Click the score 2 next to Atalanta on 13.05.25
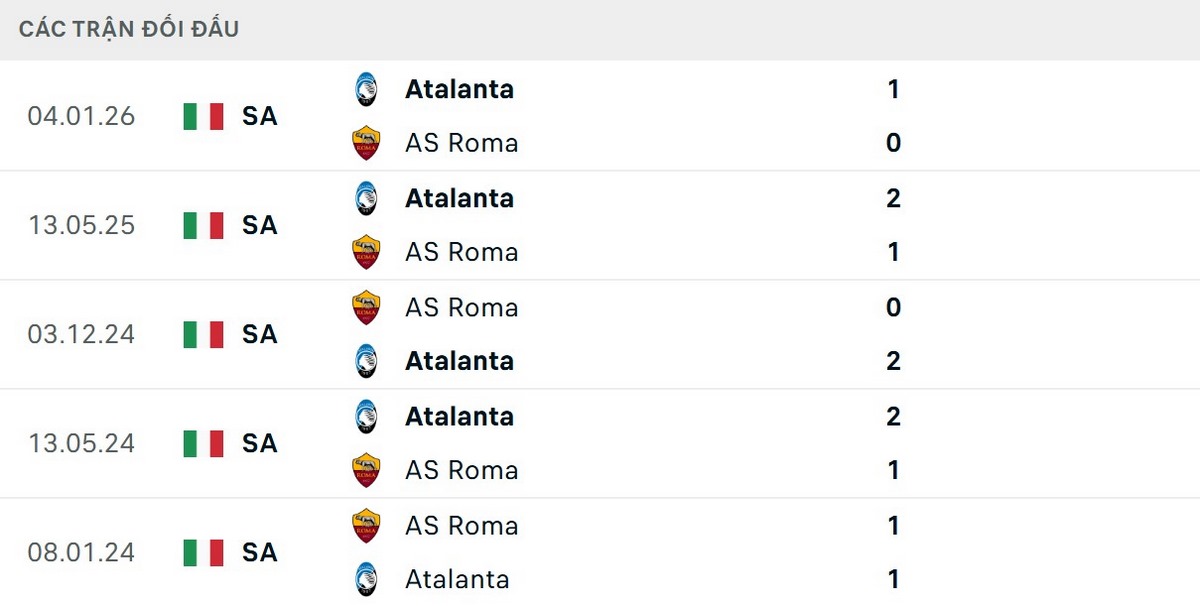 (x=893, y=198)
